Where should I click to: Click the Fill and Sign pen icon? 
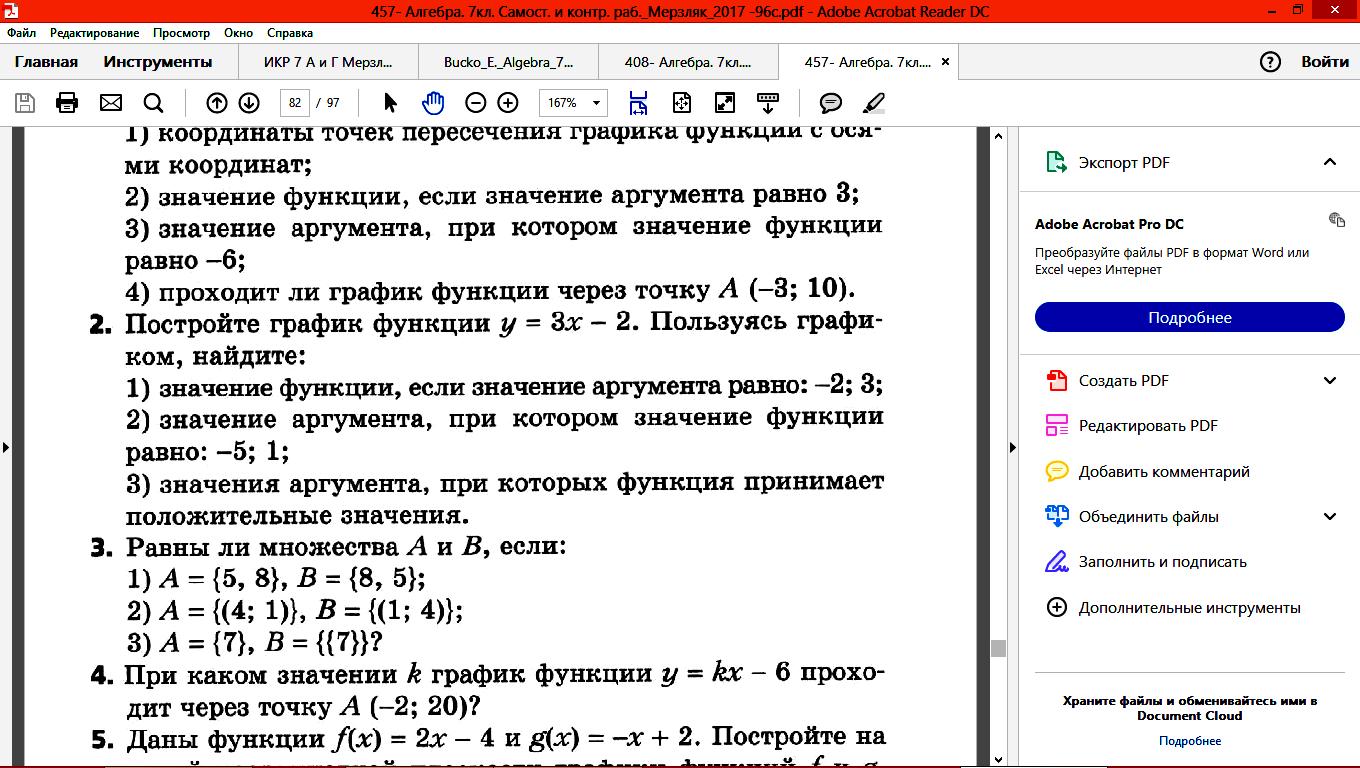tap(1056, 561)
